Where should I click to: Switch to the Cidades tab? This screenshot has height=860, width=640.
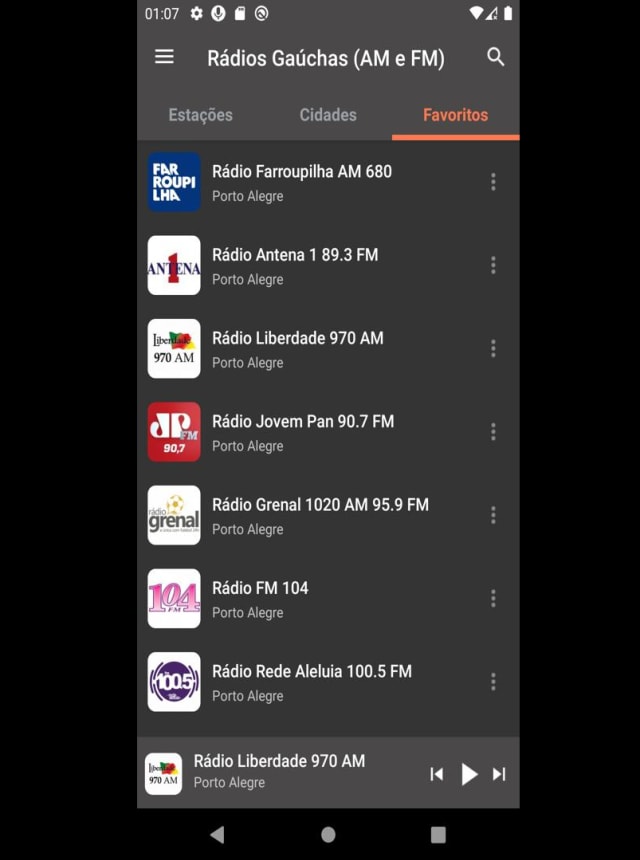328,115
